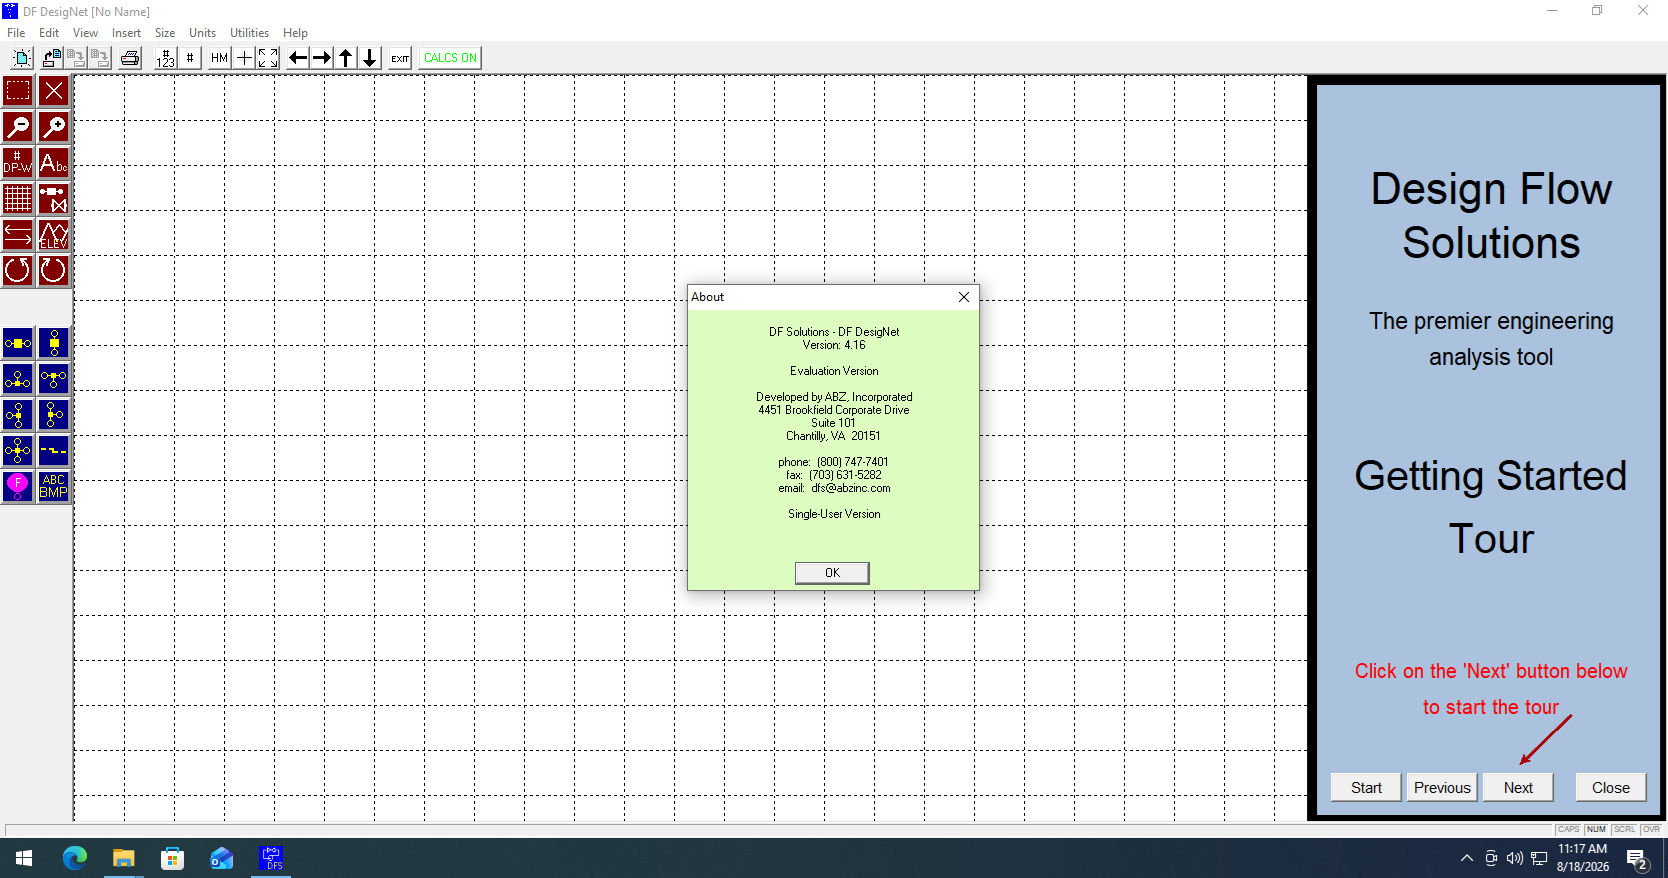Click the grid display icon
This screenshot has height=878, width=1668.
click(18, 199)
